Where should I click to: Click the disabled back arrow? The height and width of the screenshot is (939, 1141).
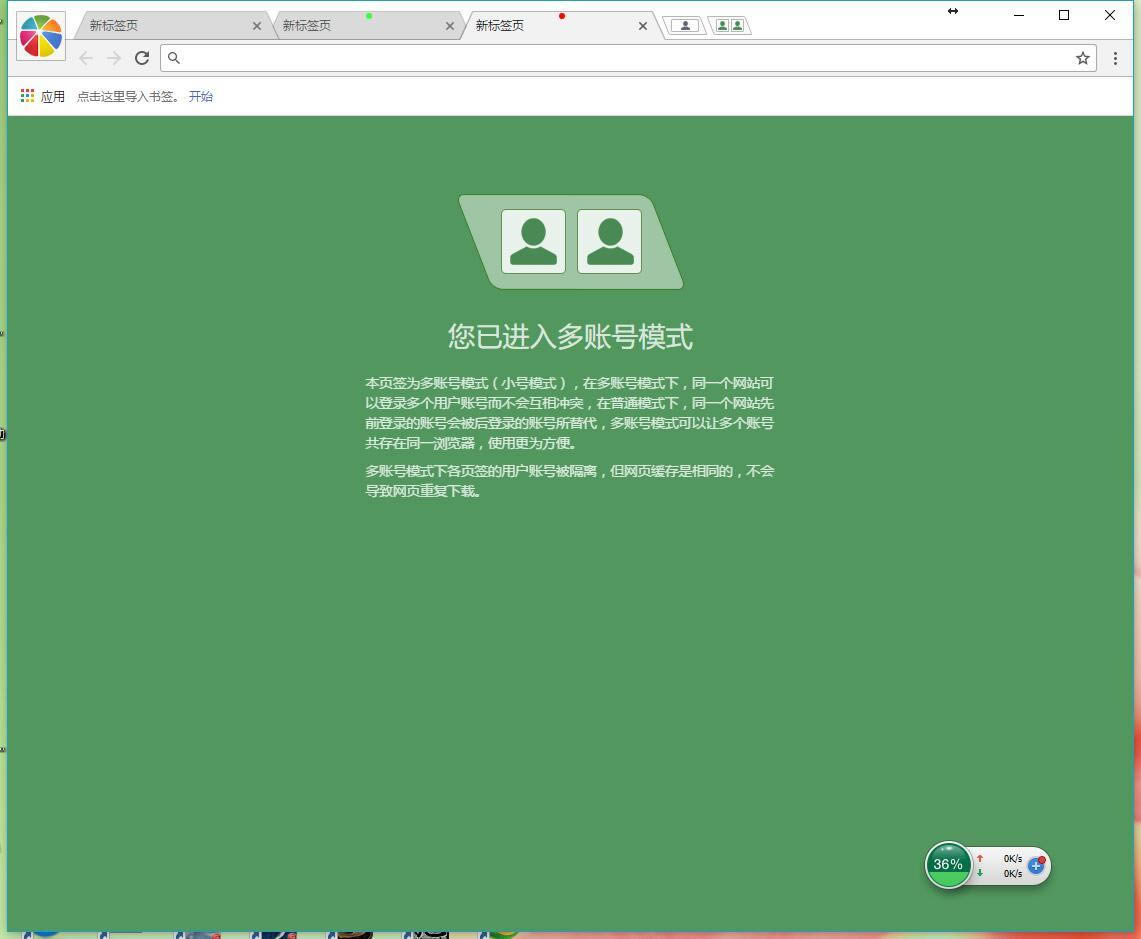86,58
